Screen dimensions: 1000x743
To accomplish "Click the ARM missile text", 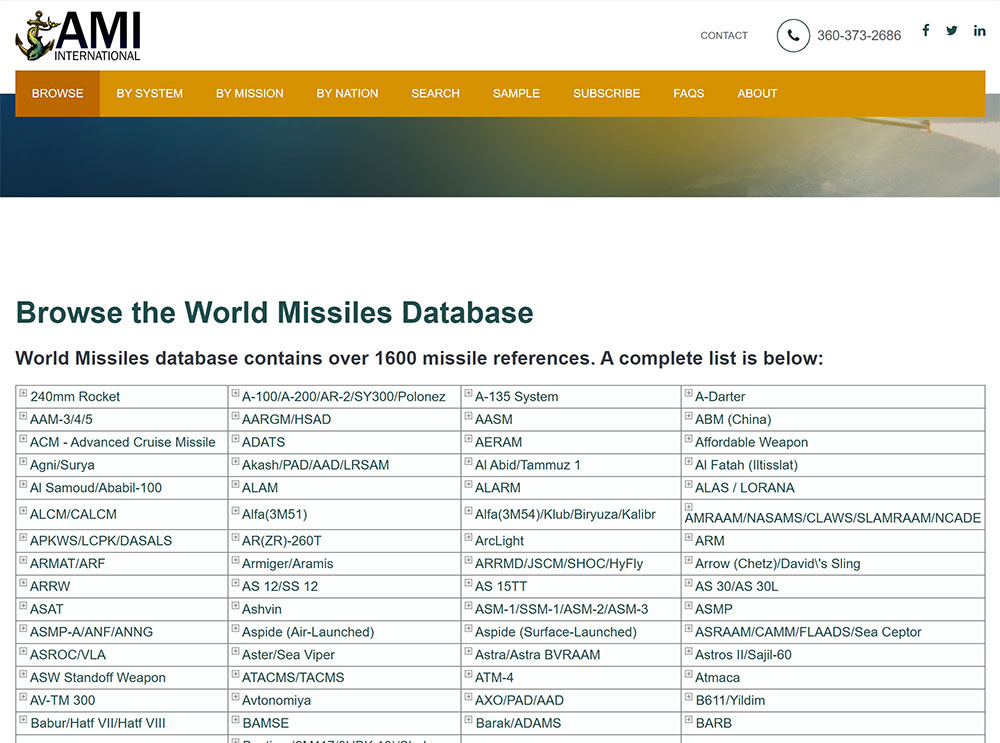I will [x=710, y=541].
